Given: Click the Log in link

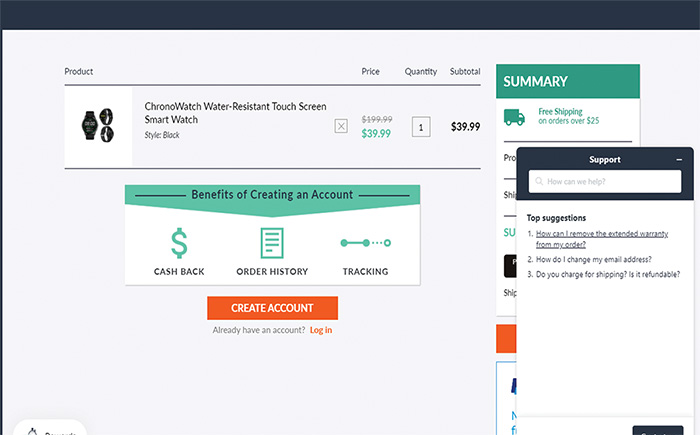Looking at the screenshot, I should (321, 330).
